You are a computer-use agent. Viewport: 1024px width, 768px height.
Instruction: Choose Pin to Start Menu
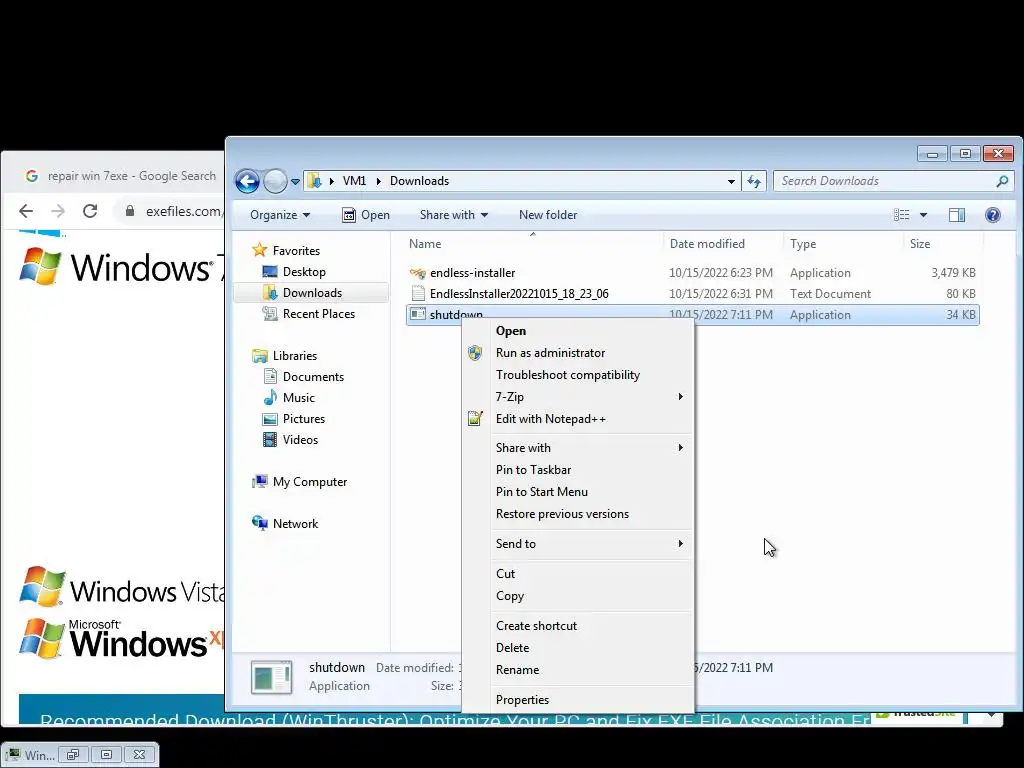[578, 492]
